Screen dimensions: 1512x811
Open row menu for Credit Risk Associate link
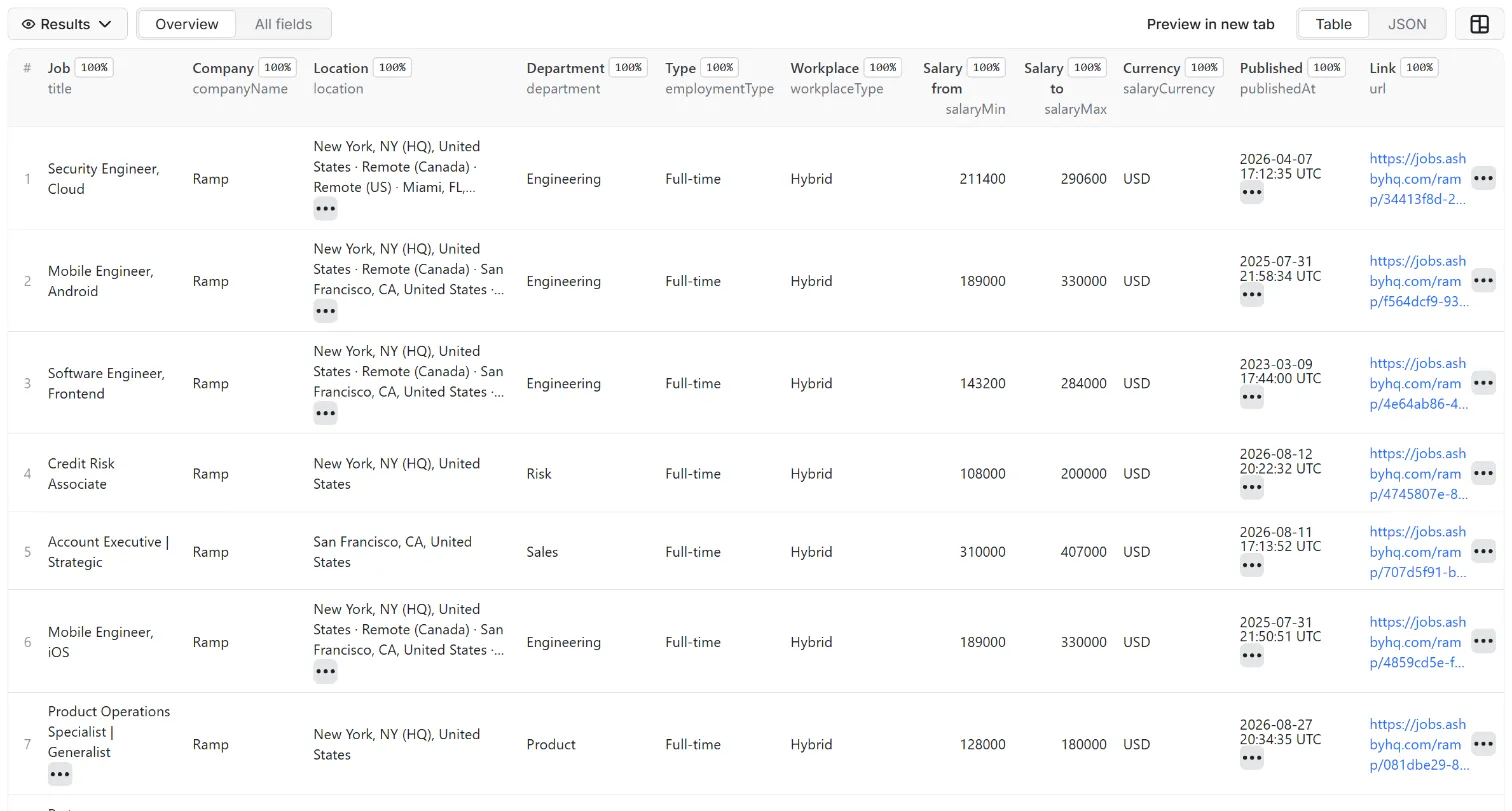[x=1483, y=474]
